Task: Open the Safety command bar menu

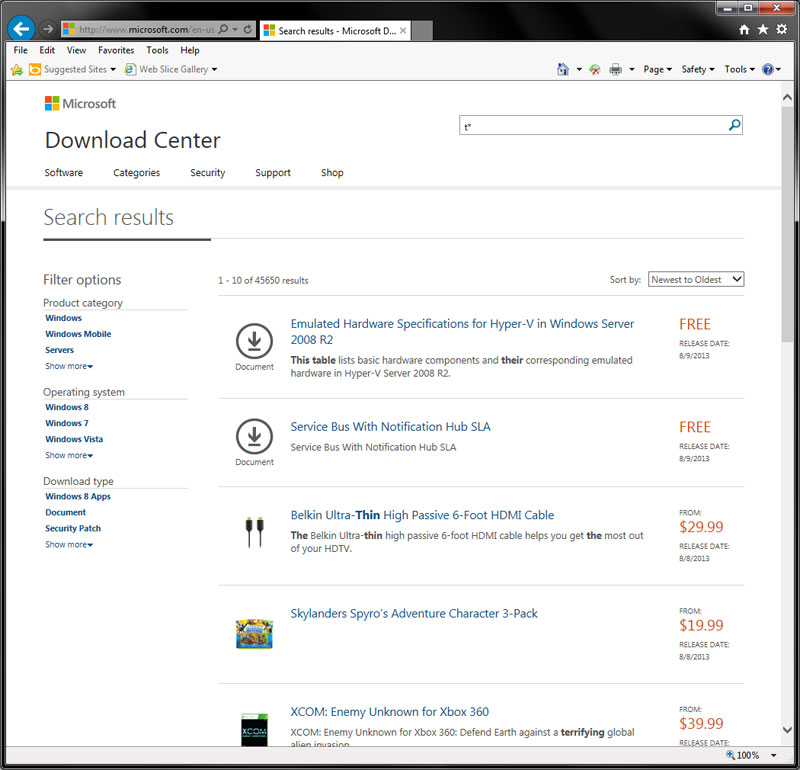Action: (697, 69)
